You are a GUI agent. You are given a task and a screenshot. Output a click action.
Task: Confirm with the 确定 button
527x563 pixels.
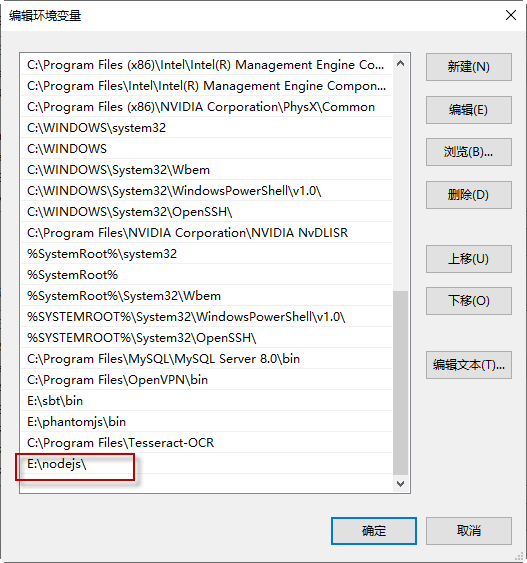point(374,531)
